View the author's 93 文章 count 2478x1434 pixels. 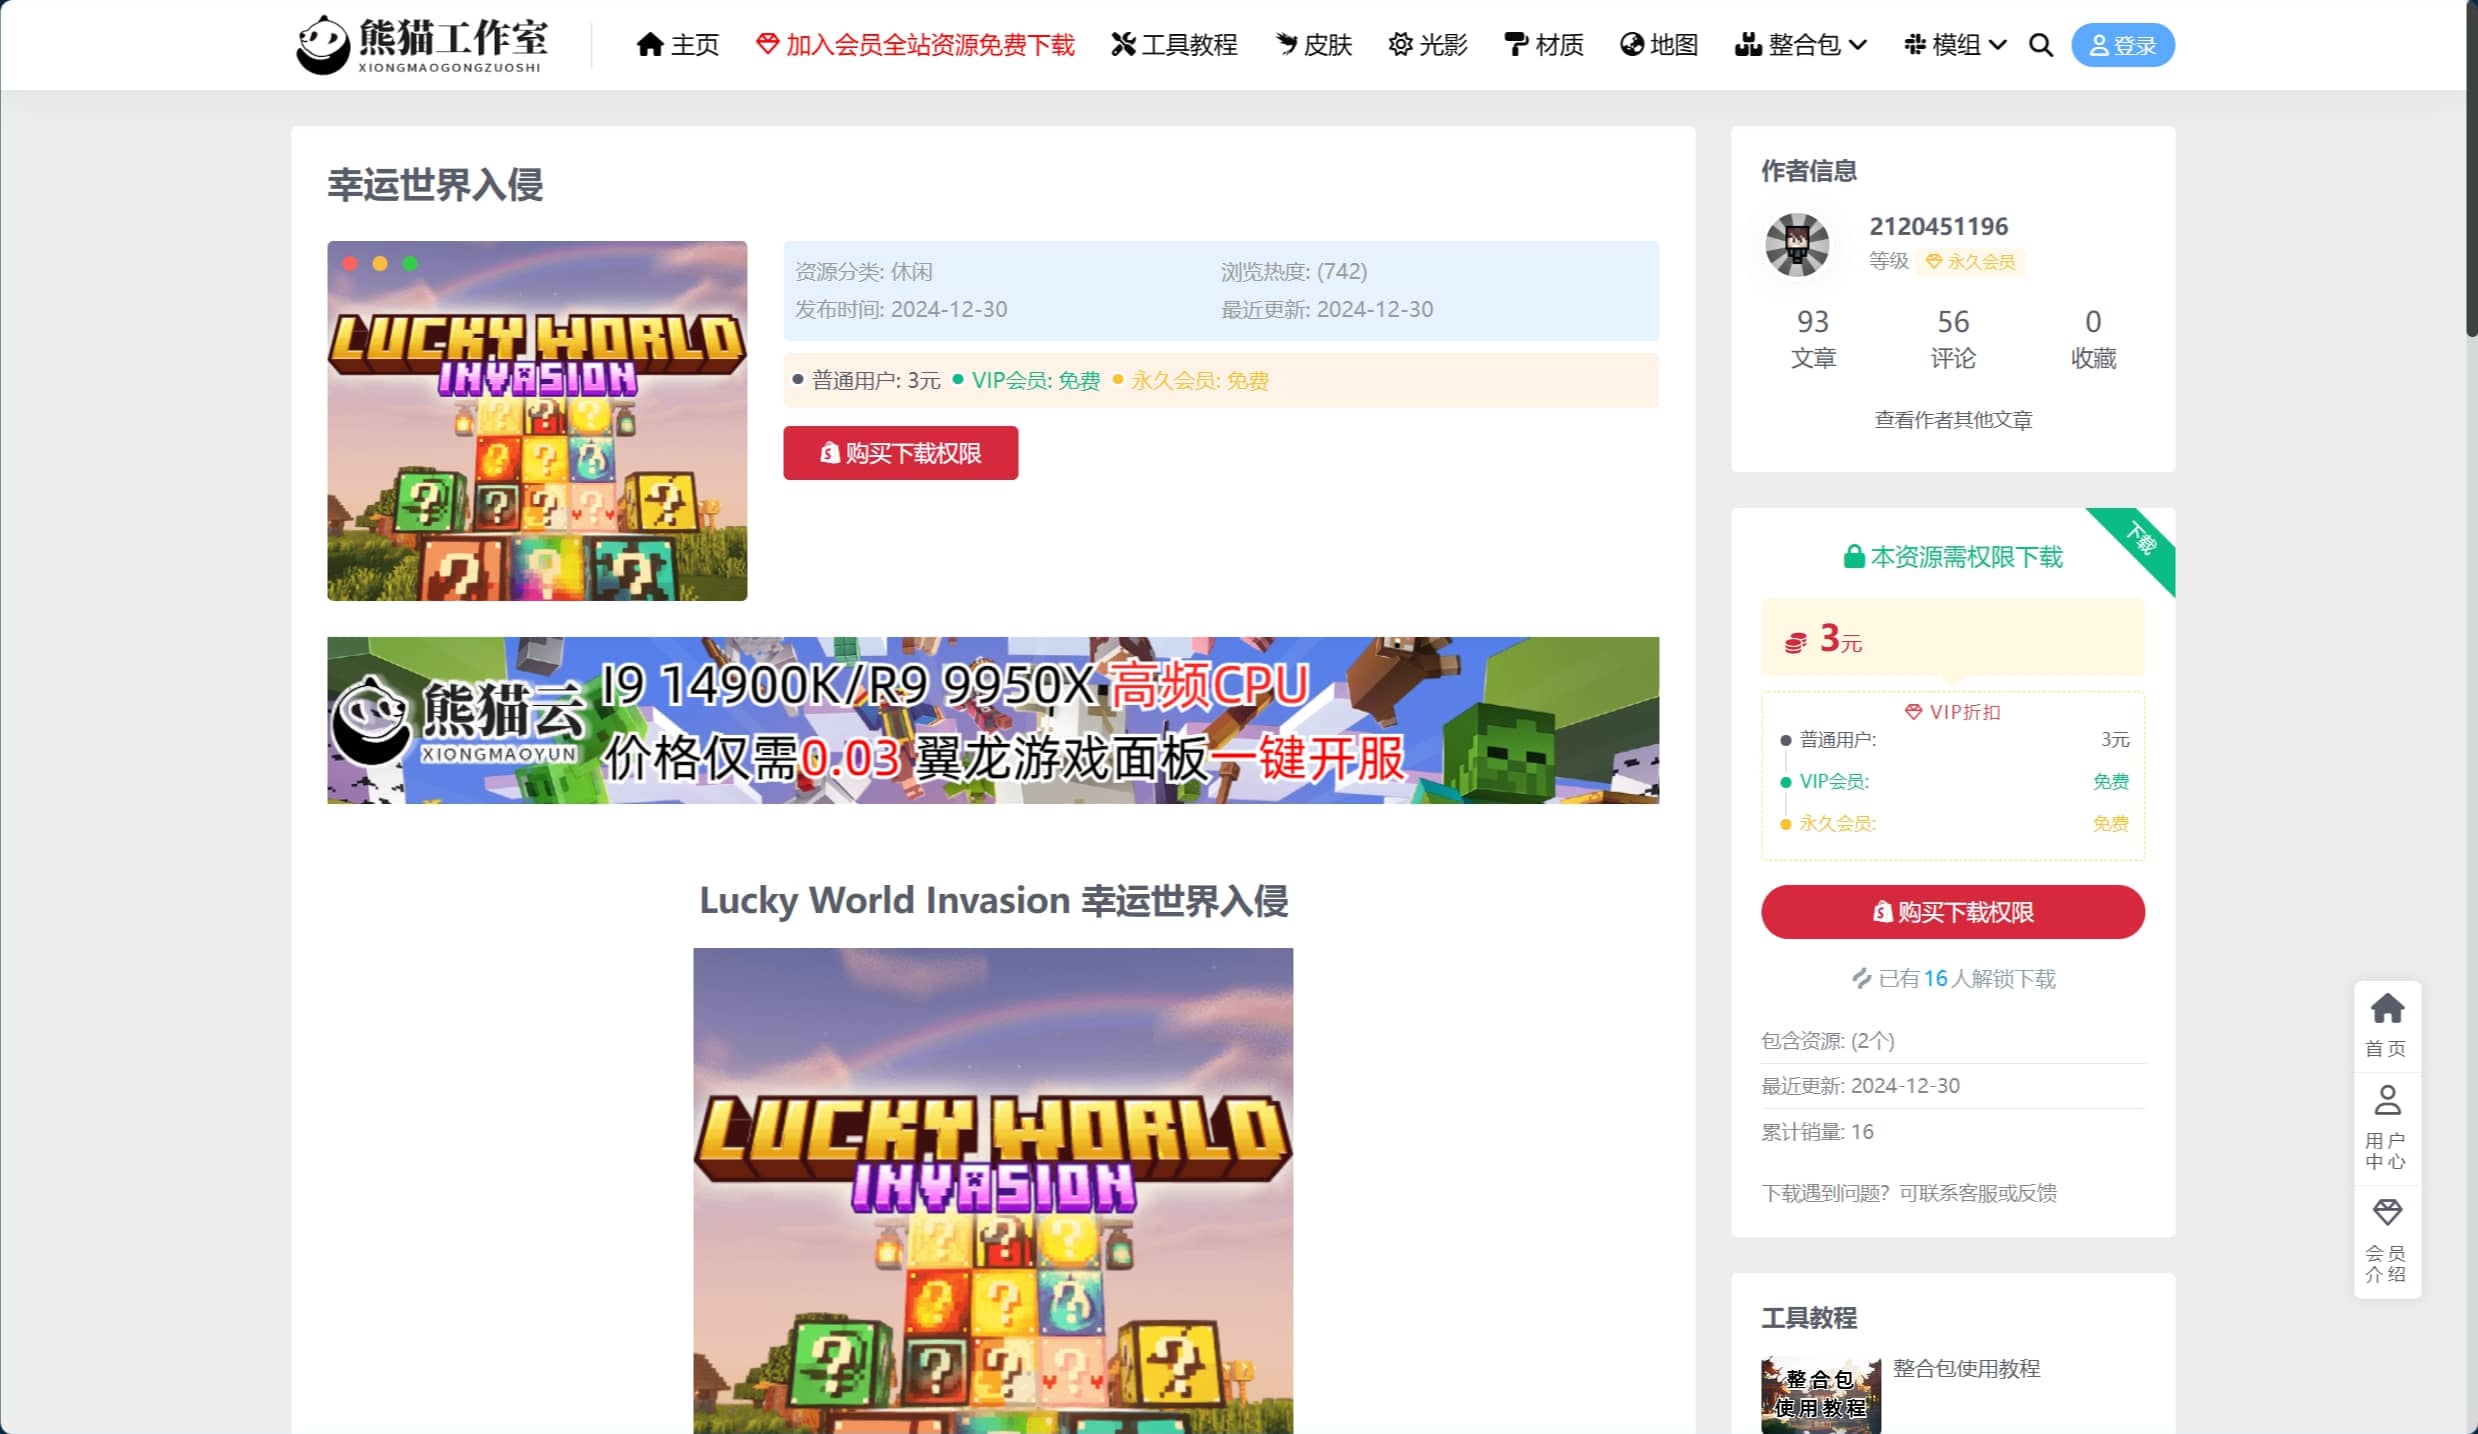click(x=1812, y=338)
